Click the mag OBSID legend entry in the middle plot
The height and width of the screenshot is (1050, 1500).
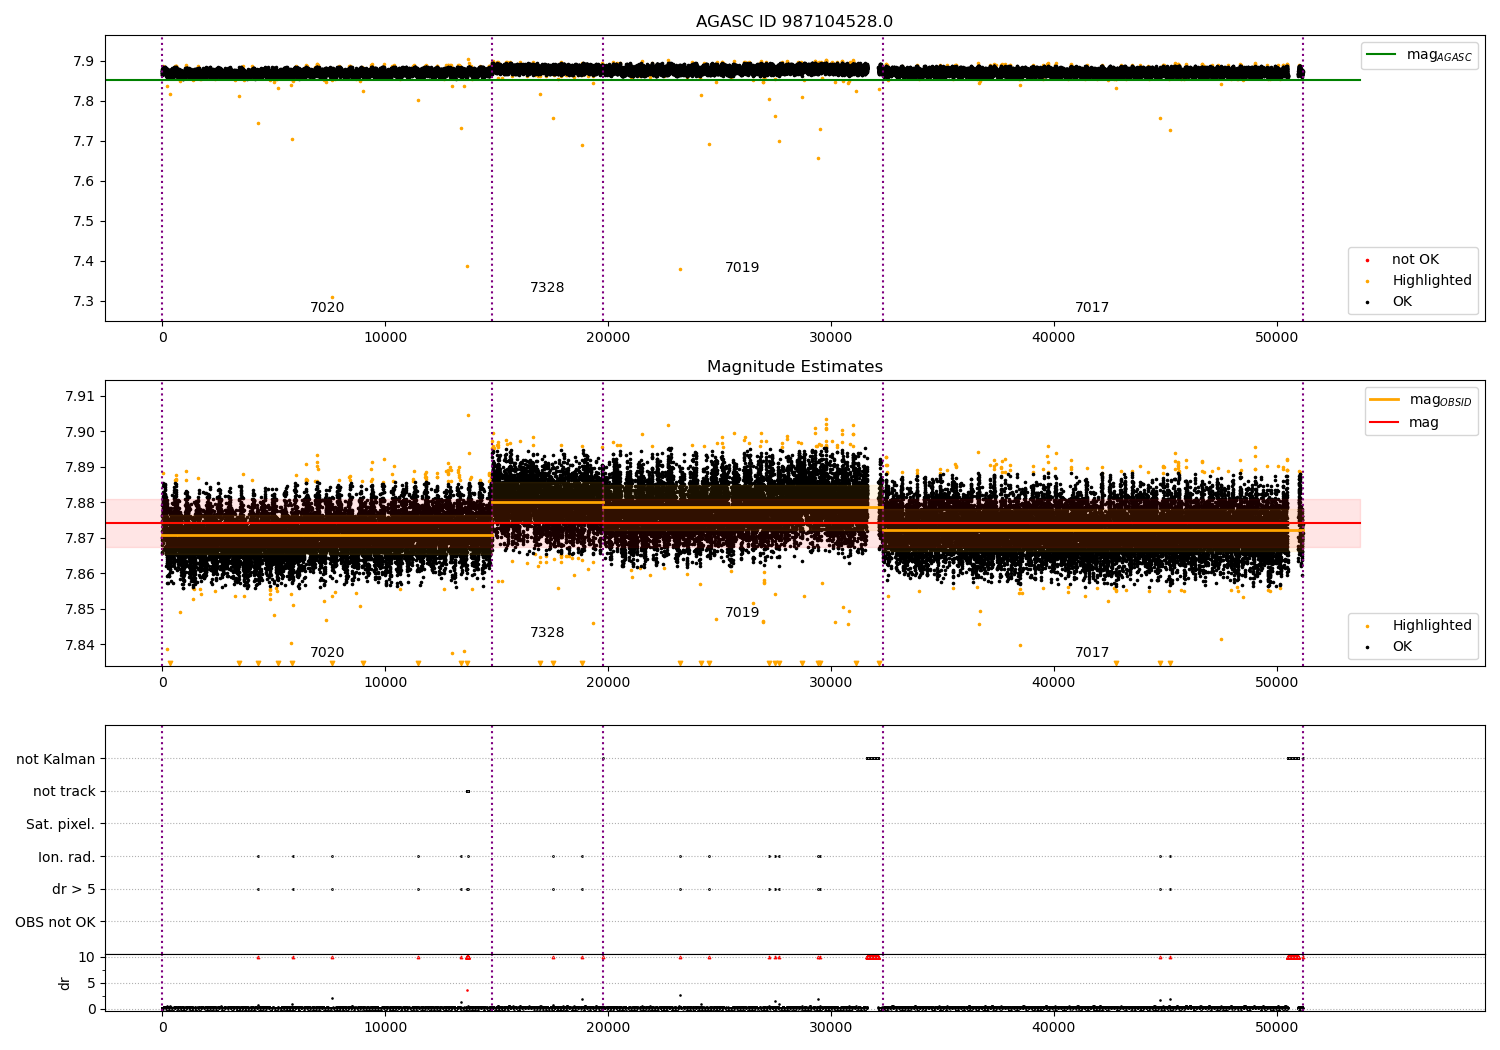click(x=1421, y=400)
